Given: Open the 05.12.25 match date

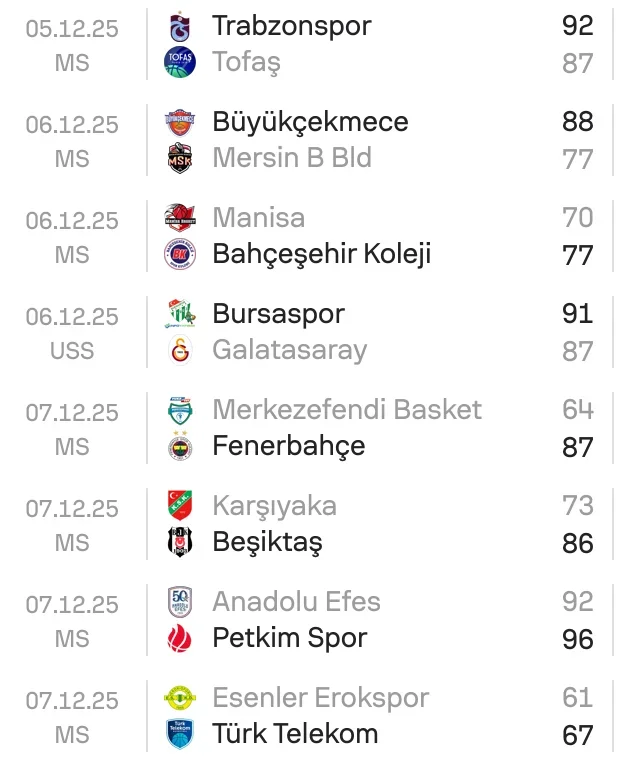Looking at the screenshot, I should [x=72, y=29].
